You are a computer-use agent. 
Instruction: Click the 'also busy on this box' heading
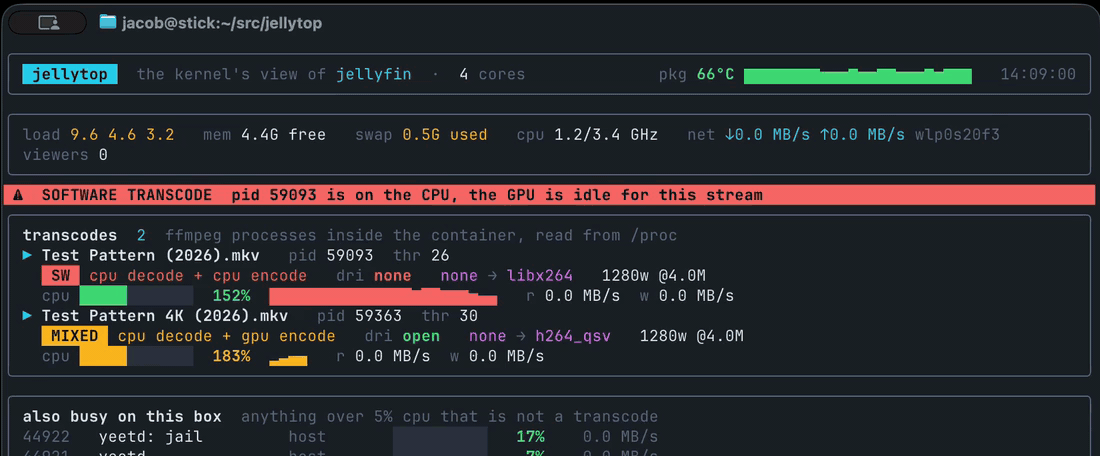coord(122,417)
